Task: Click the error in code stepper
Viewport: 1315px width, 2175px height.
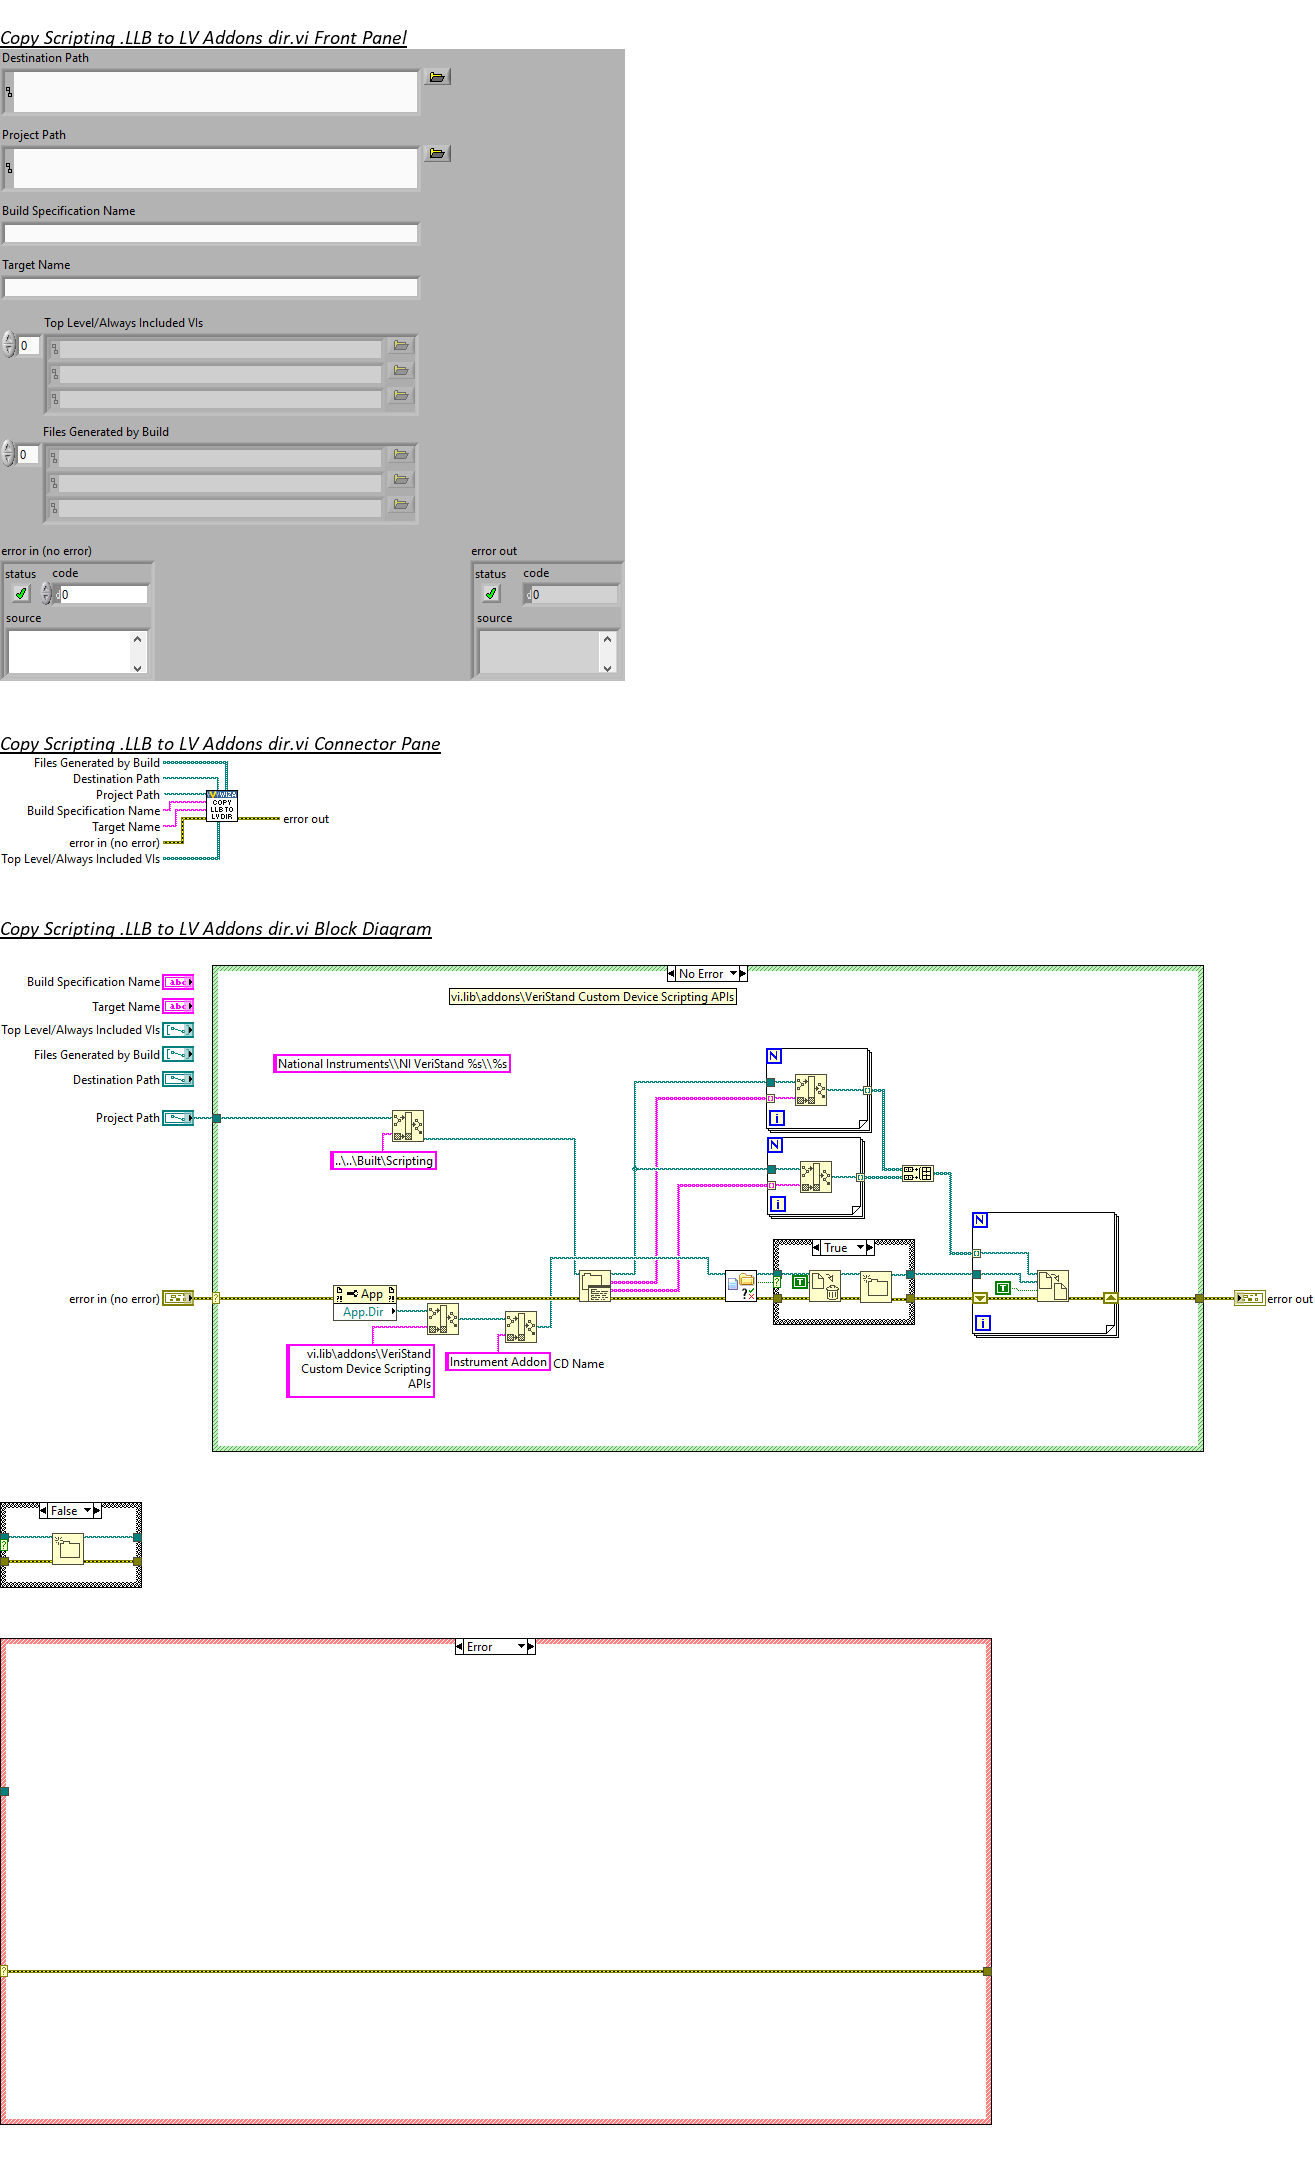Action: point(46,593)
